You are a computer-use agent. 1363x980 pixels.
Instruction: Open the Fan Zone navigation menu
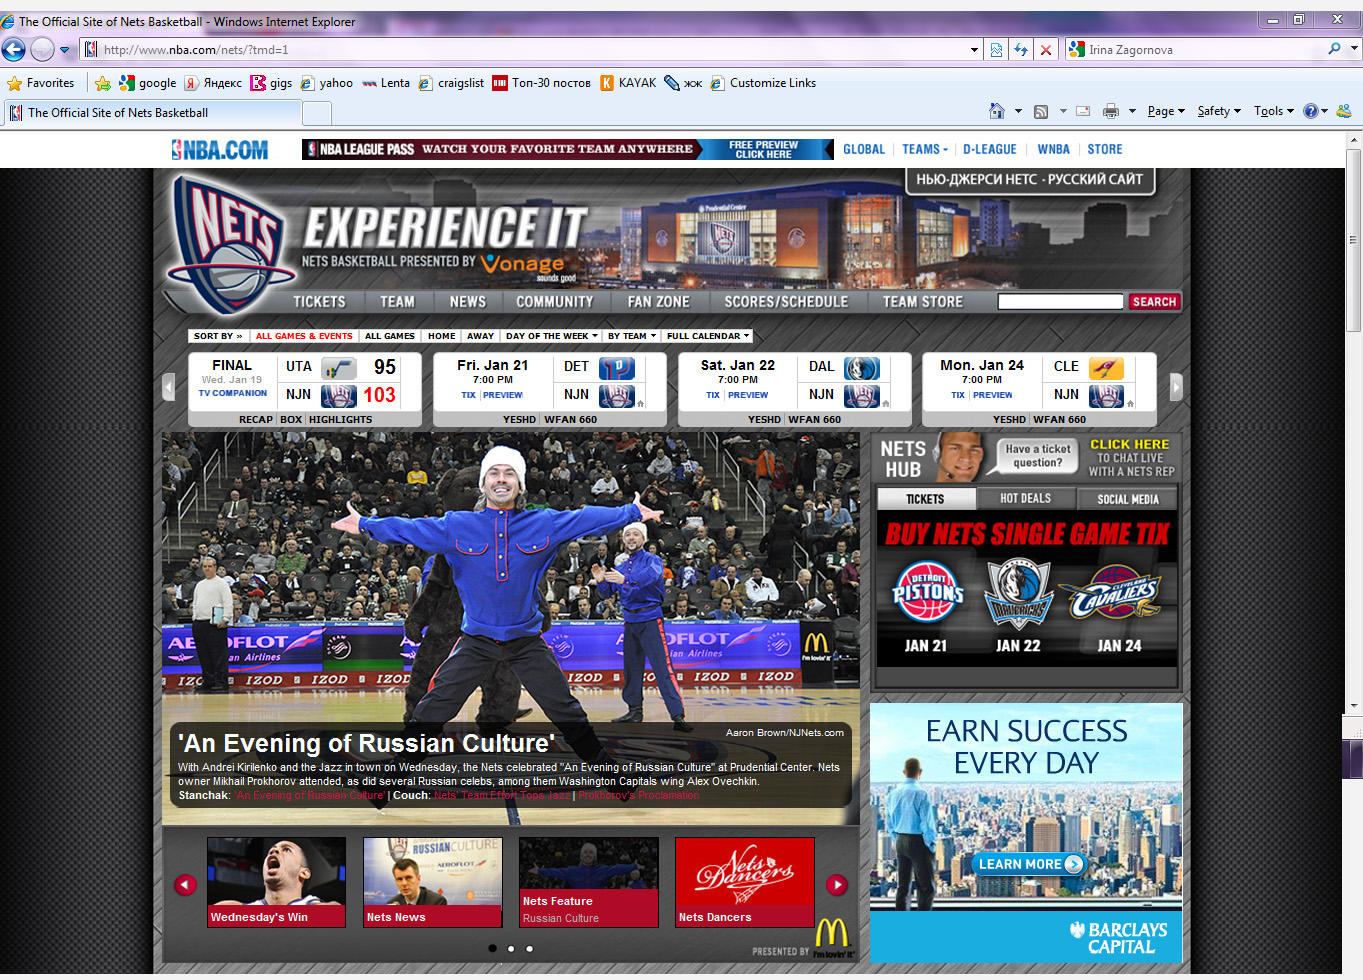(x=658, y=302)
